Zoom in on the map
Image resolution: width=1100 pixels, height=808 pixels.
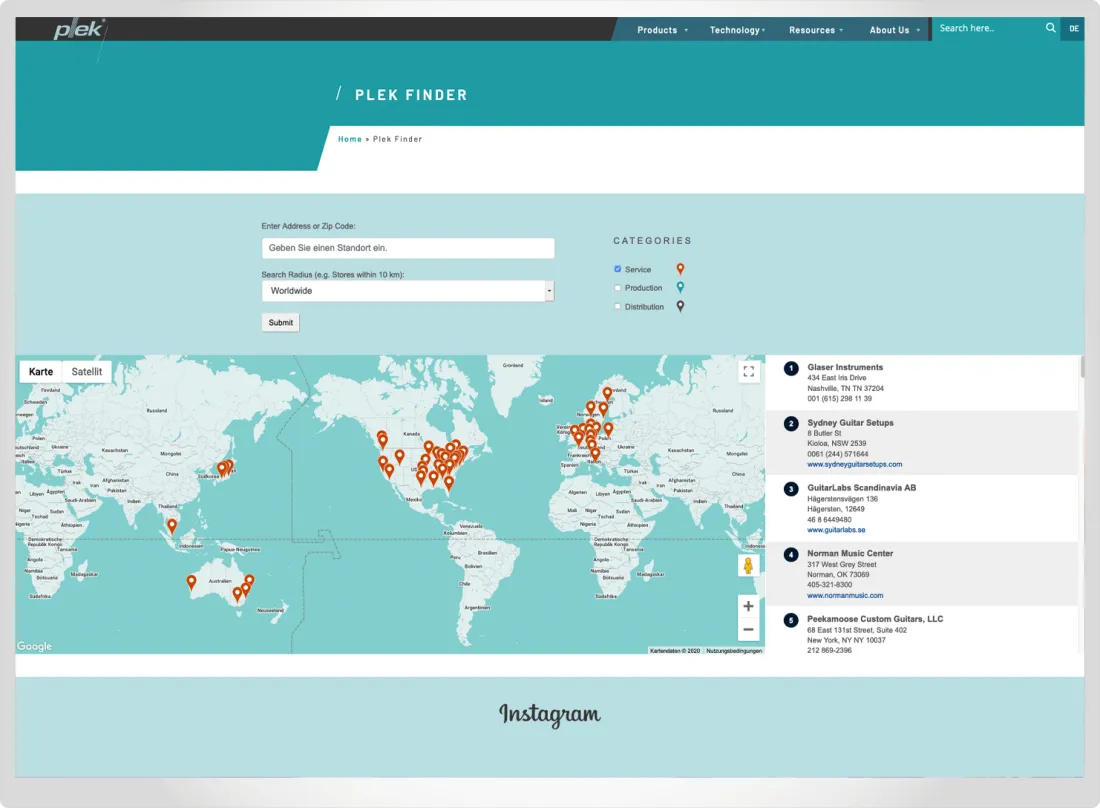pyautogui.click(x=748, y=606)
